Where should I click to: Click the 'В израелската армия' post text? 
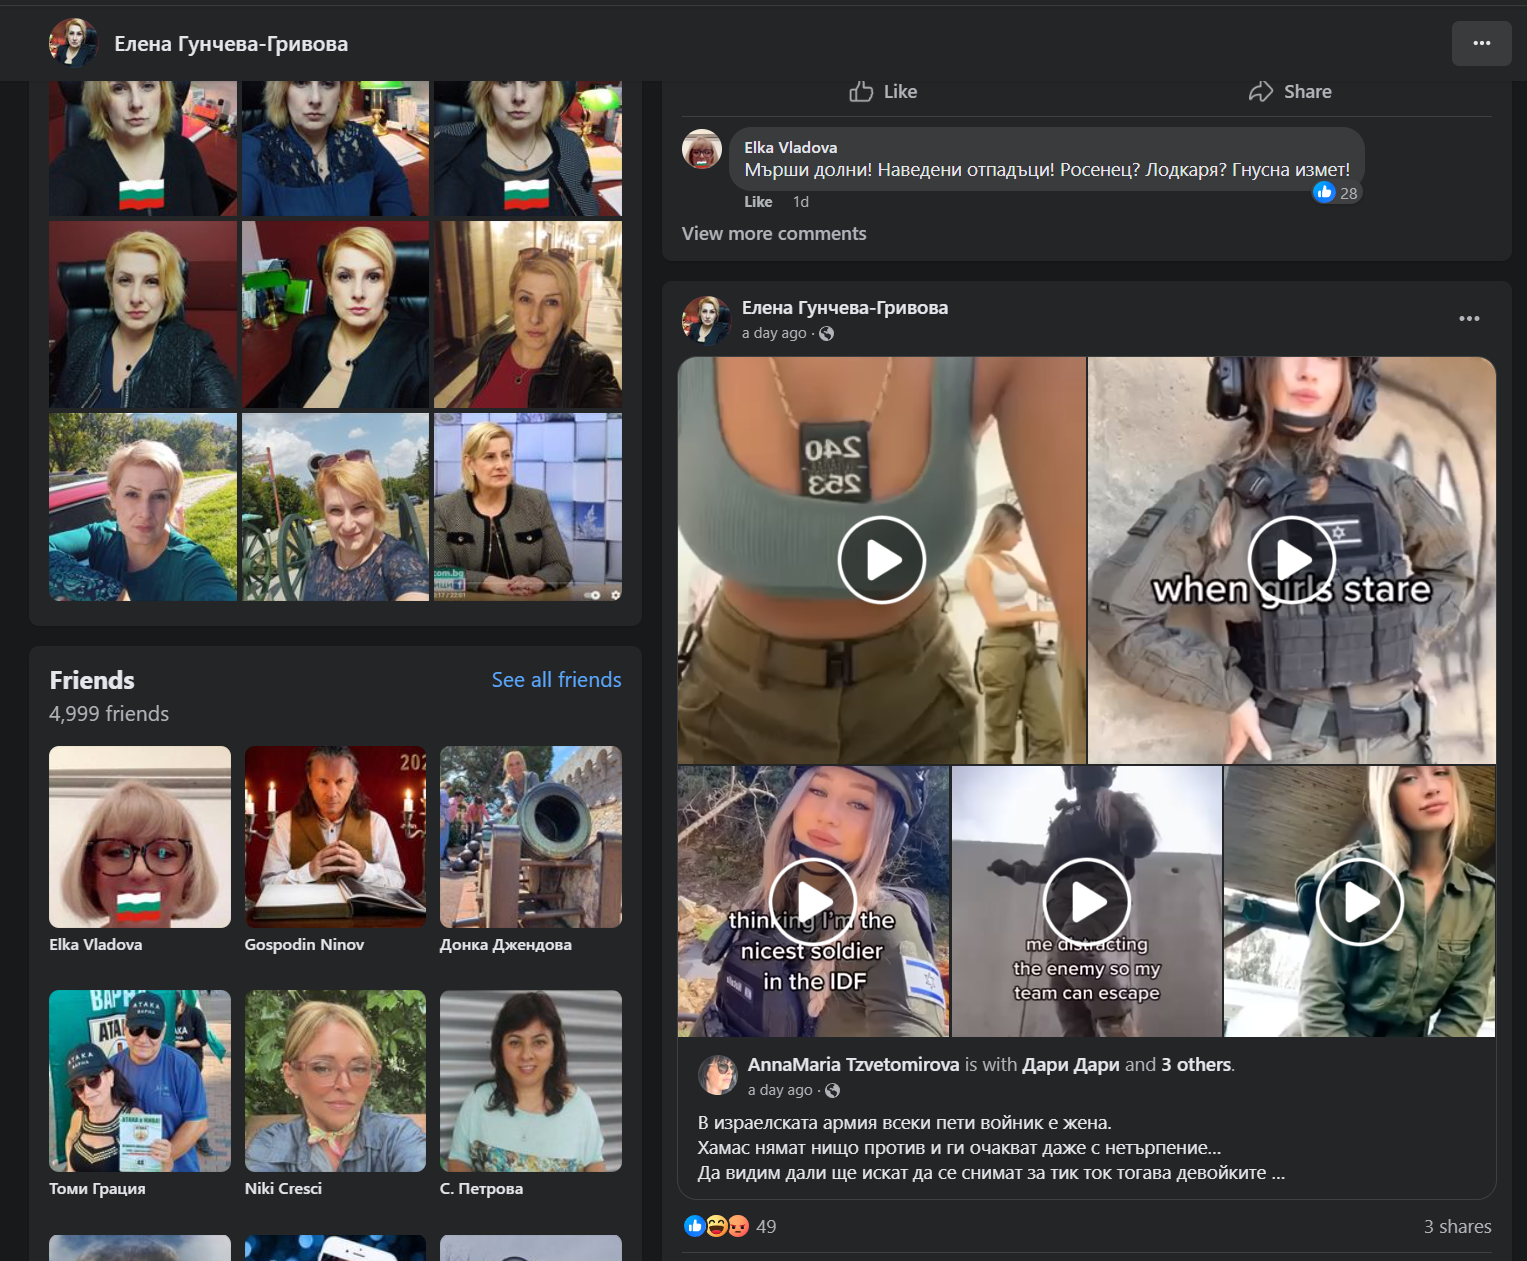click(991, 1148)
